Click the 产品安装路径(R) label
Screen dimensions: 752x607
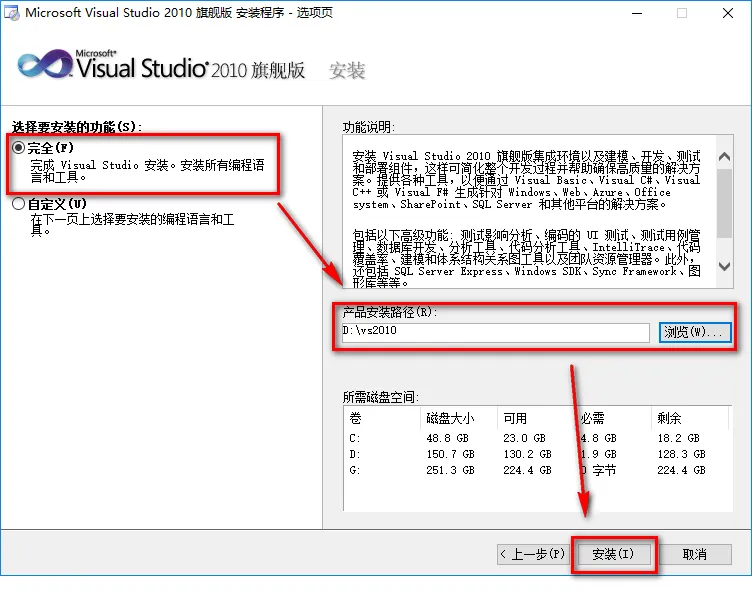389,312
